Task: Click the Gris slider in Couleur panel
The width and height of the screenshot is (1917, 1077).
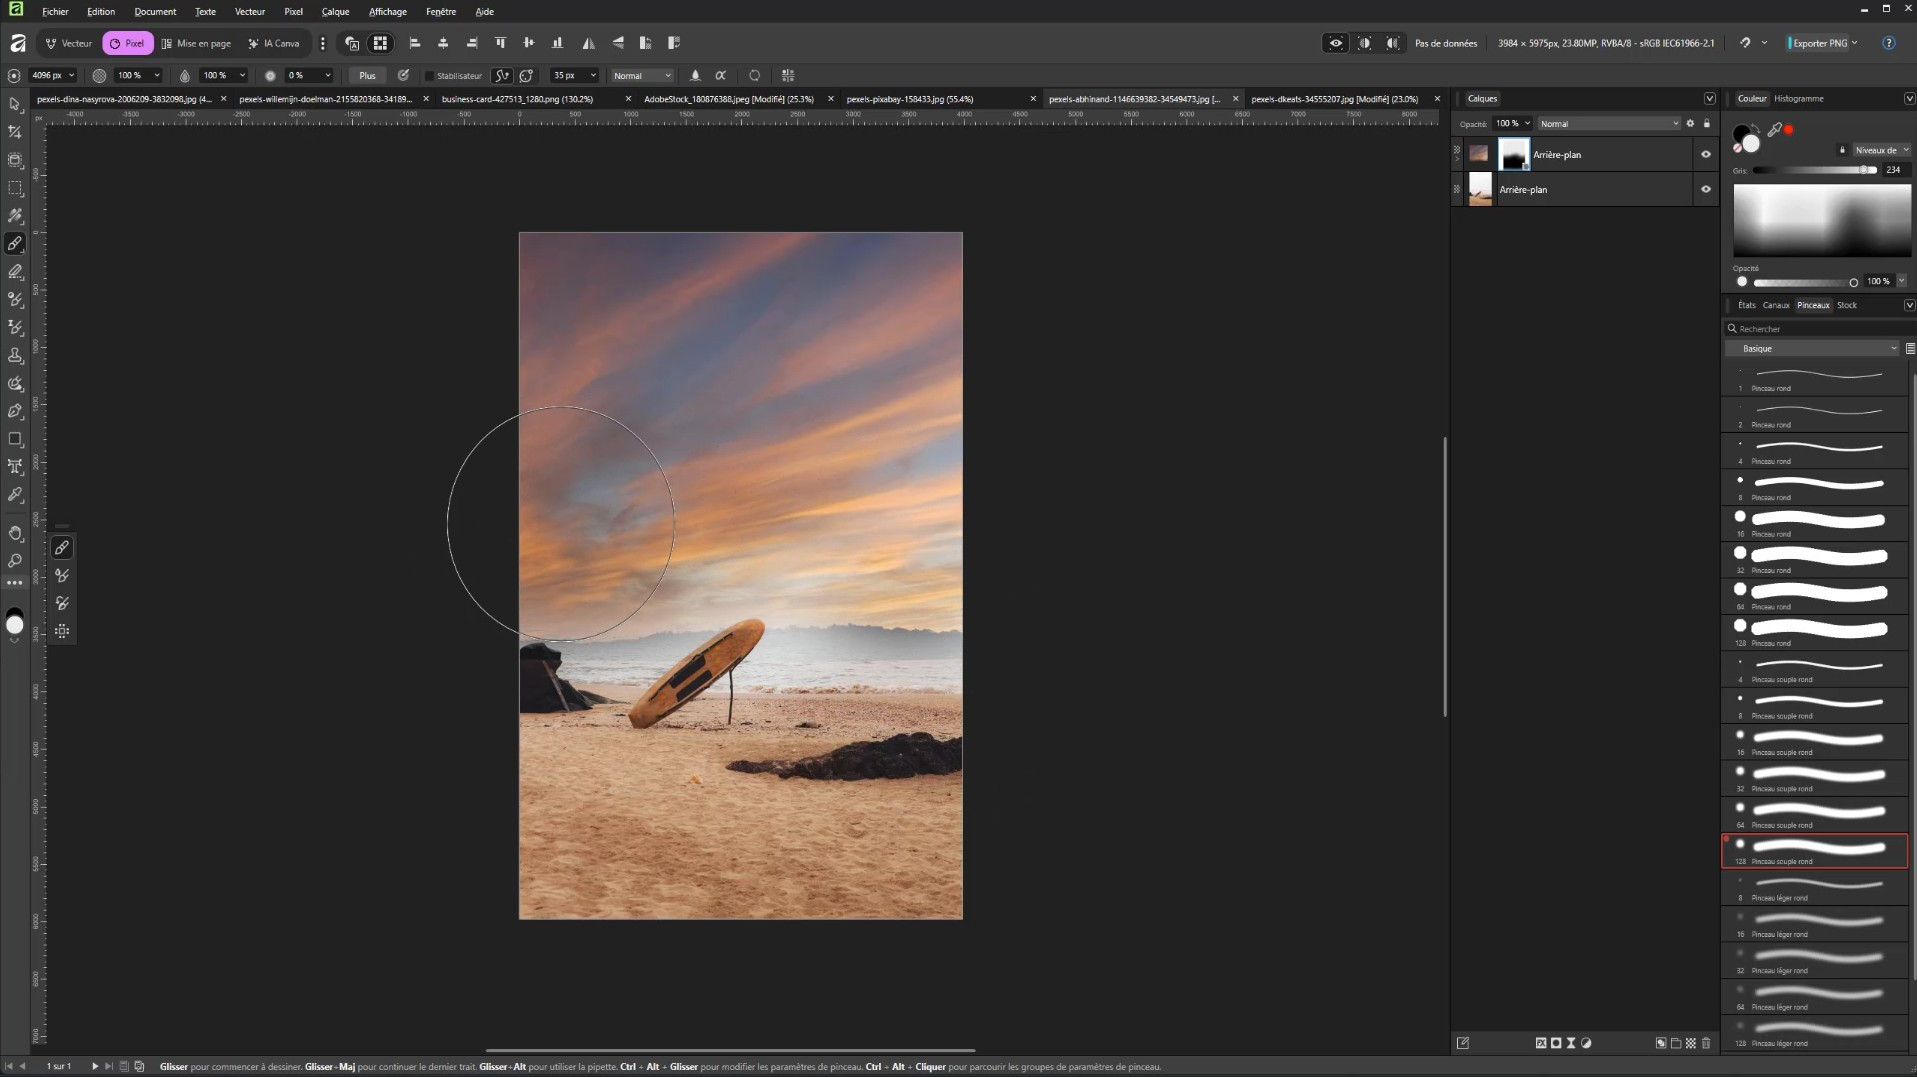Action: (1814, 170)
